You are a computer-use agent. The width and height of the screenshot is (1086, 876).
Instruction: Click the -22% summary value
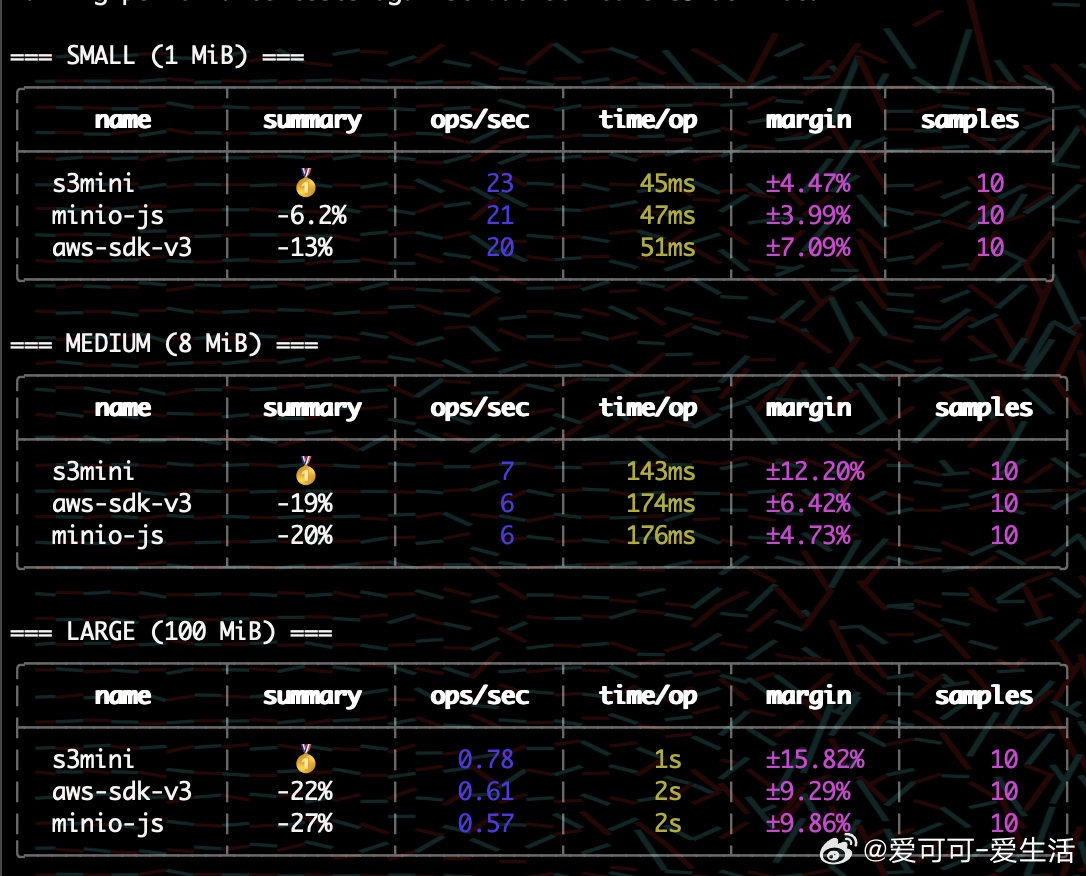coord(305,792)
